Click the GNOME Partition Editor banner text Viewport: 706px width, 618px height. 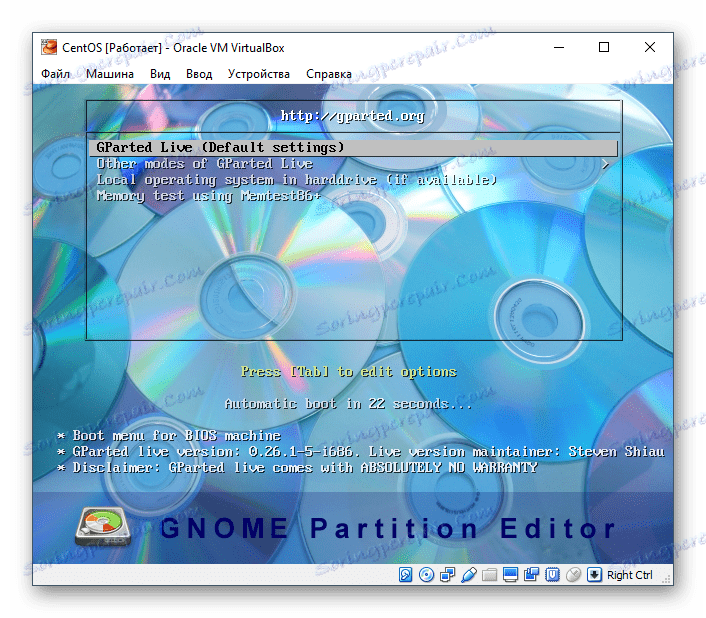point(388,528)
